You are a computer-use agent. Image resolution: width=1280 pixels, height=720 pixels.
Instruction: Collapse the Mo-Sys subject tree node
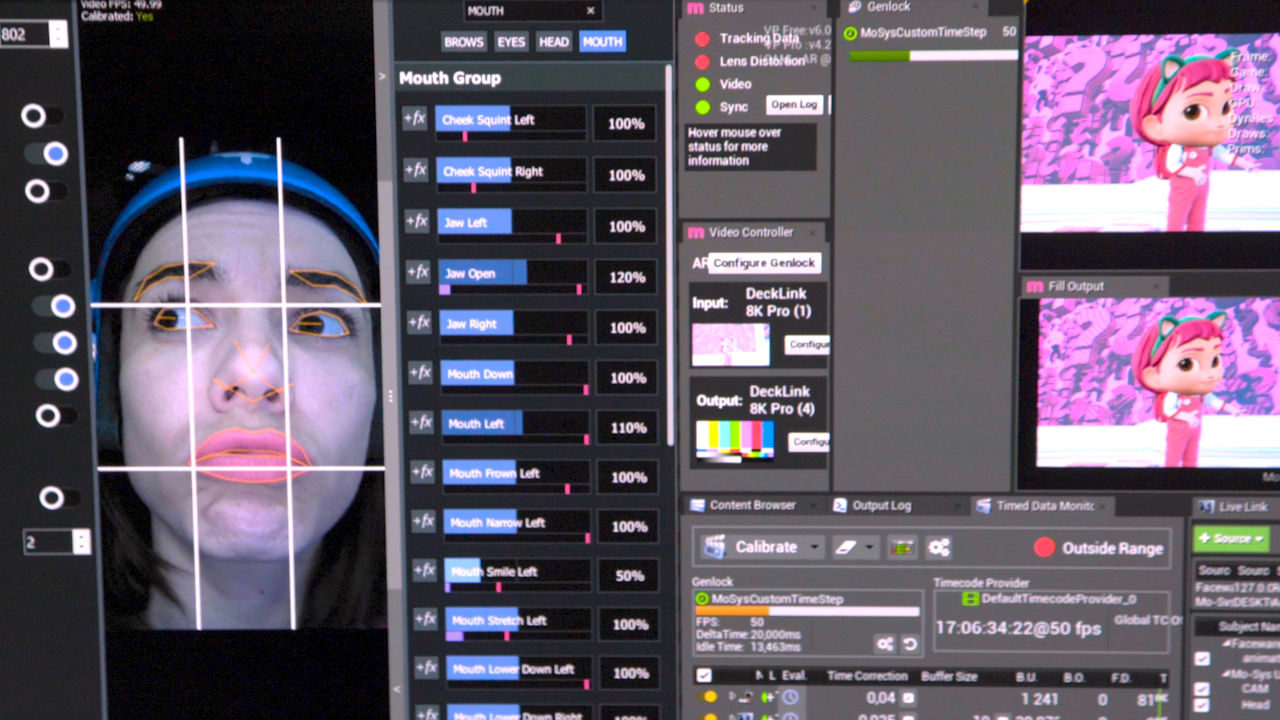1224,675
